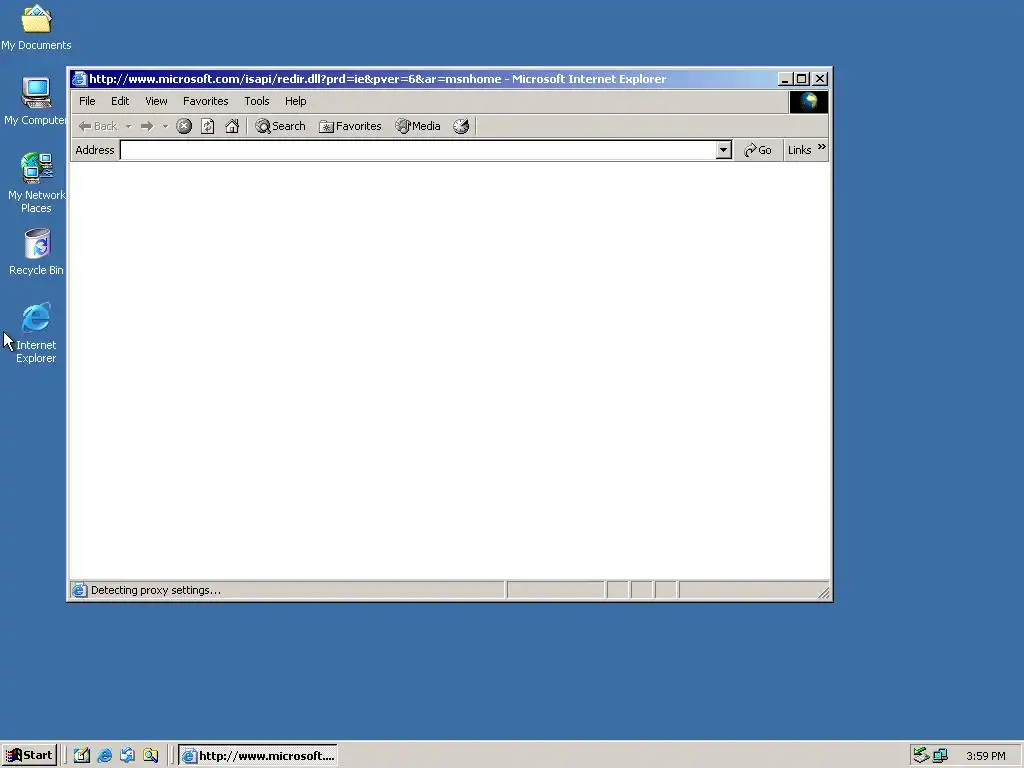Select the My Computer desktop icon
This screenshot has width=1024, height=768.
click(x=36, y=101)
